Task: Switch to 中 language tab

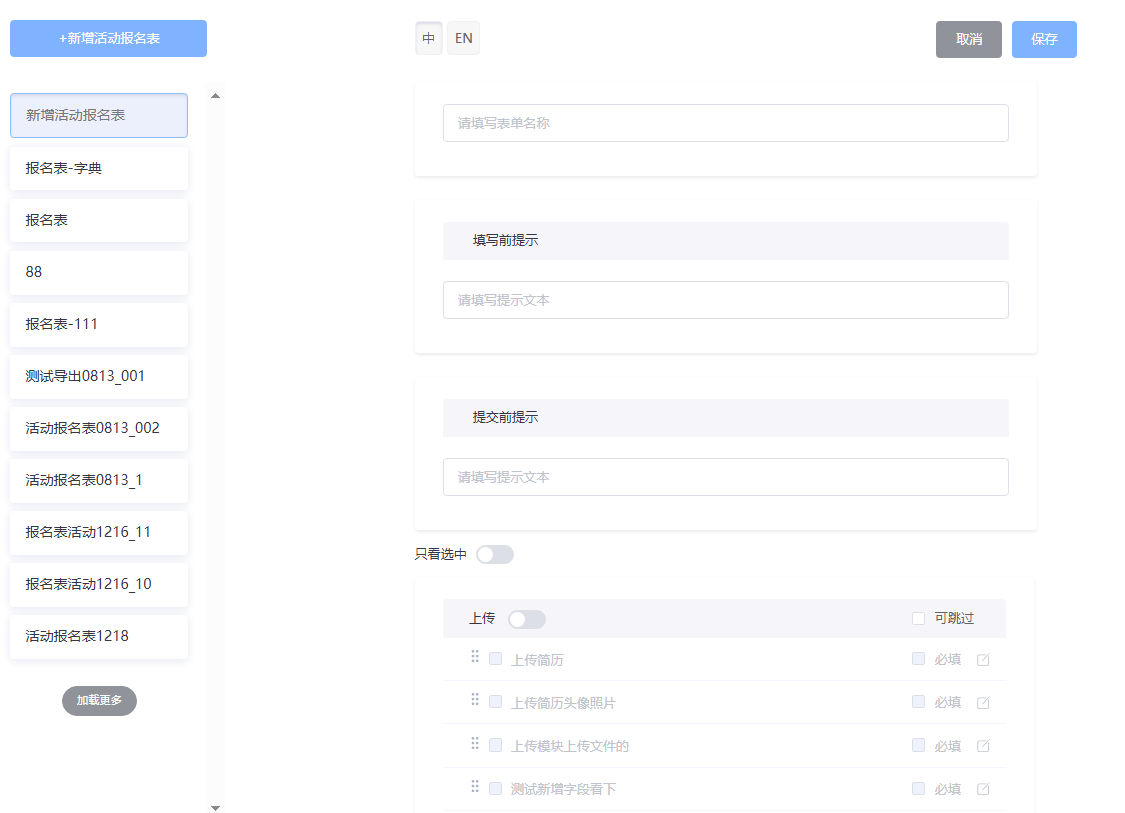Action: point(428,38)
